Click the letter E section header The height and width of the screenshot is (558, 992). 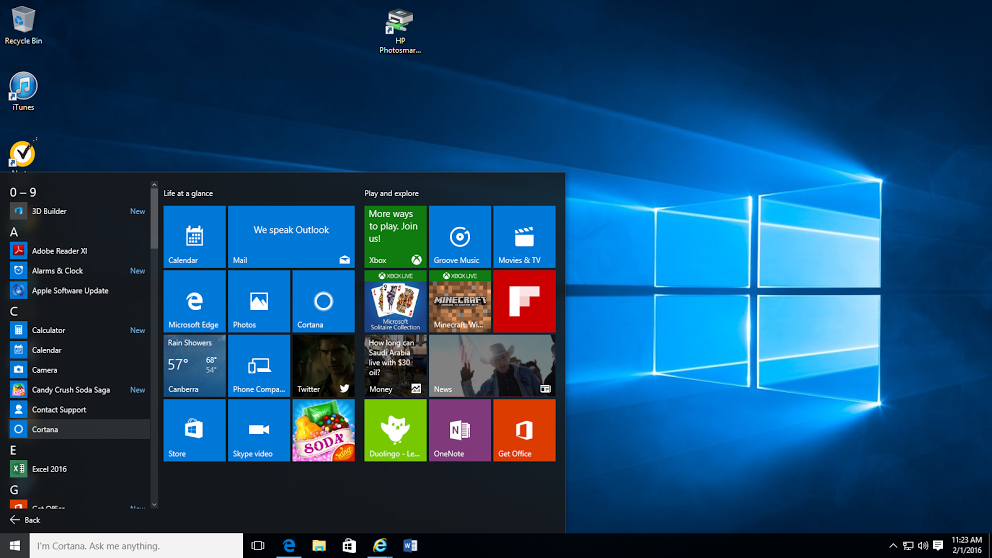pyautogui.click(x=13, y=450)
